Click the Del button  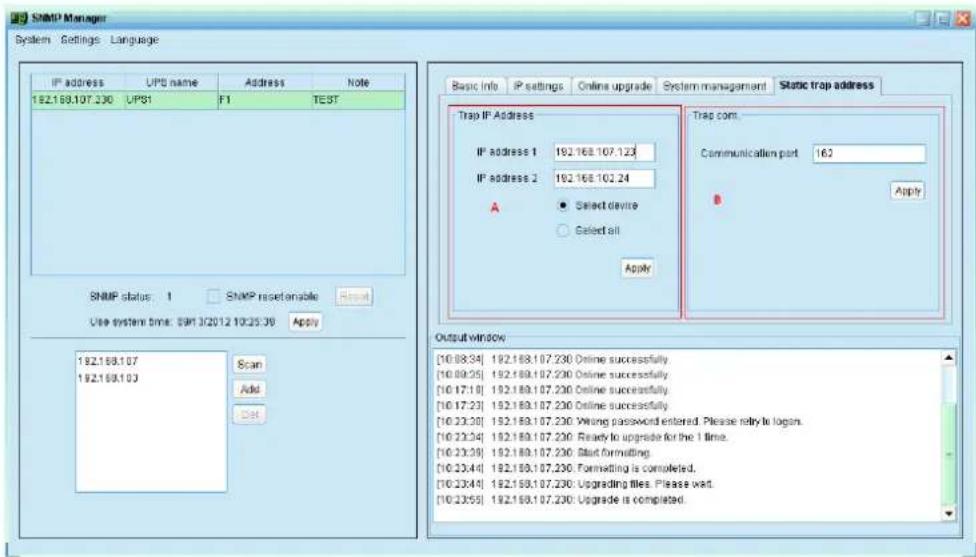(250, 415)
